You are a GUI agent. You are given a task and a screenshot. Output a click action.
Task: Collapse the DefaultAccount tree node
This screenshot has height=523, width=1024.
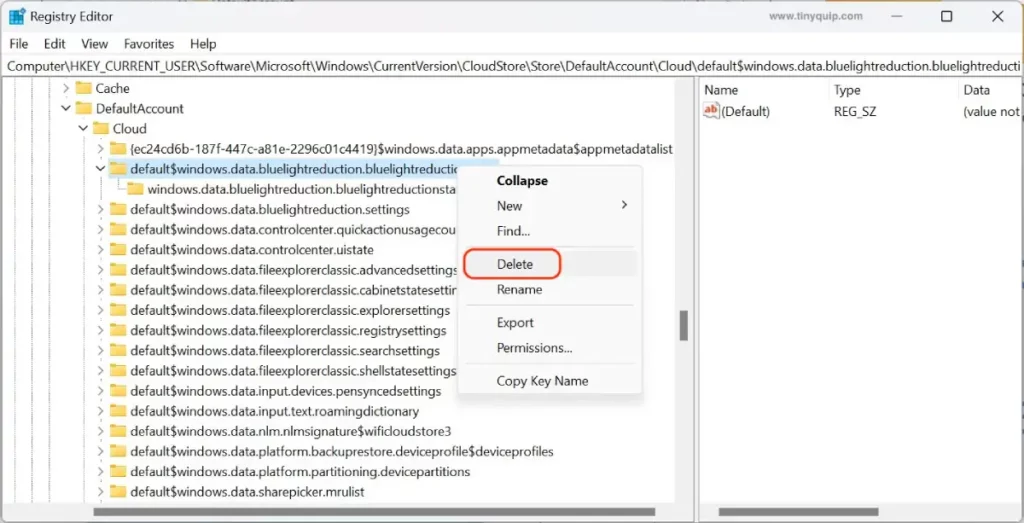click(x=66, y=108)
